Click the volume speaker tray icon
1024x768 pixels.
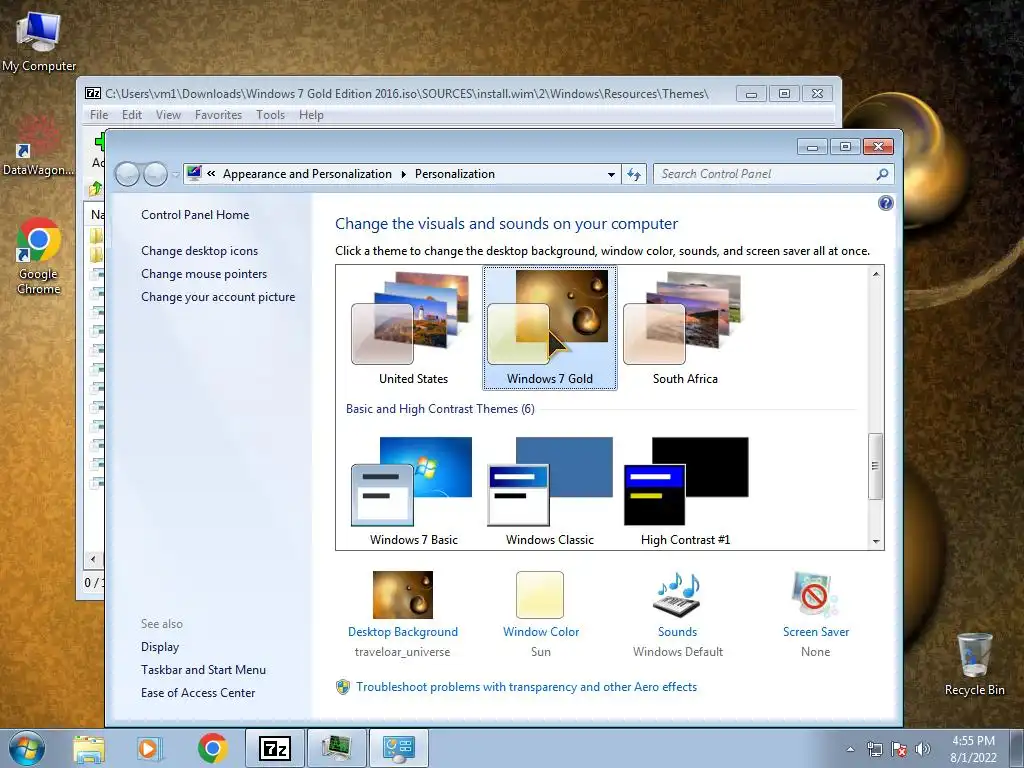[923, 749]
